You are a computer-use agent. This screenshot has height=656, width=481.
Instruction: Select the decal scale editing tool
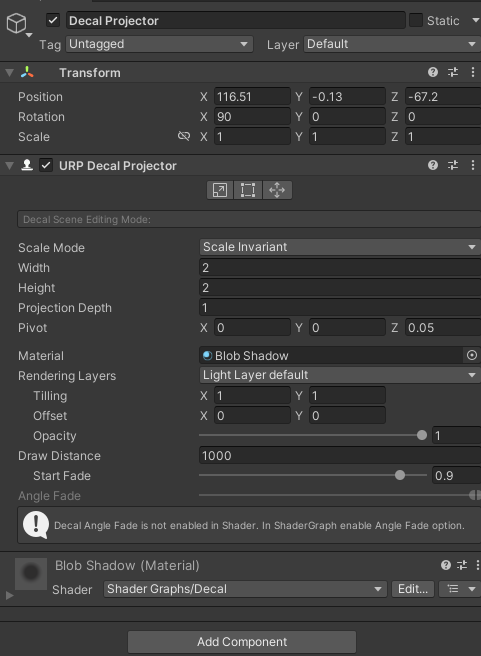pyautogui.click(x=220, y=190)
